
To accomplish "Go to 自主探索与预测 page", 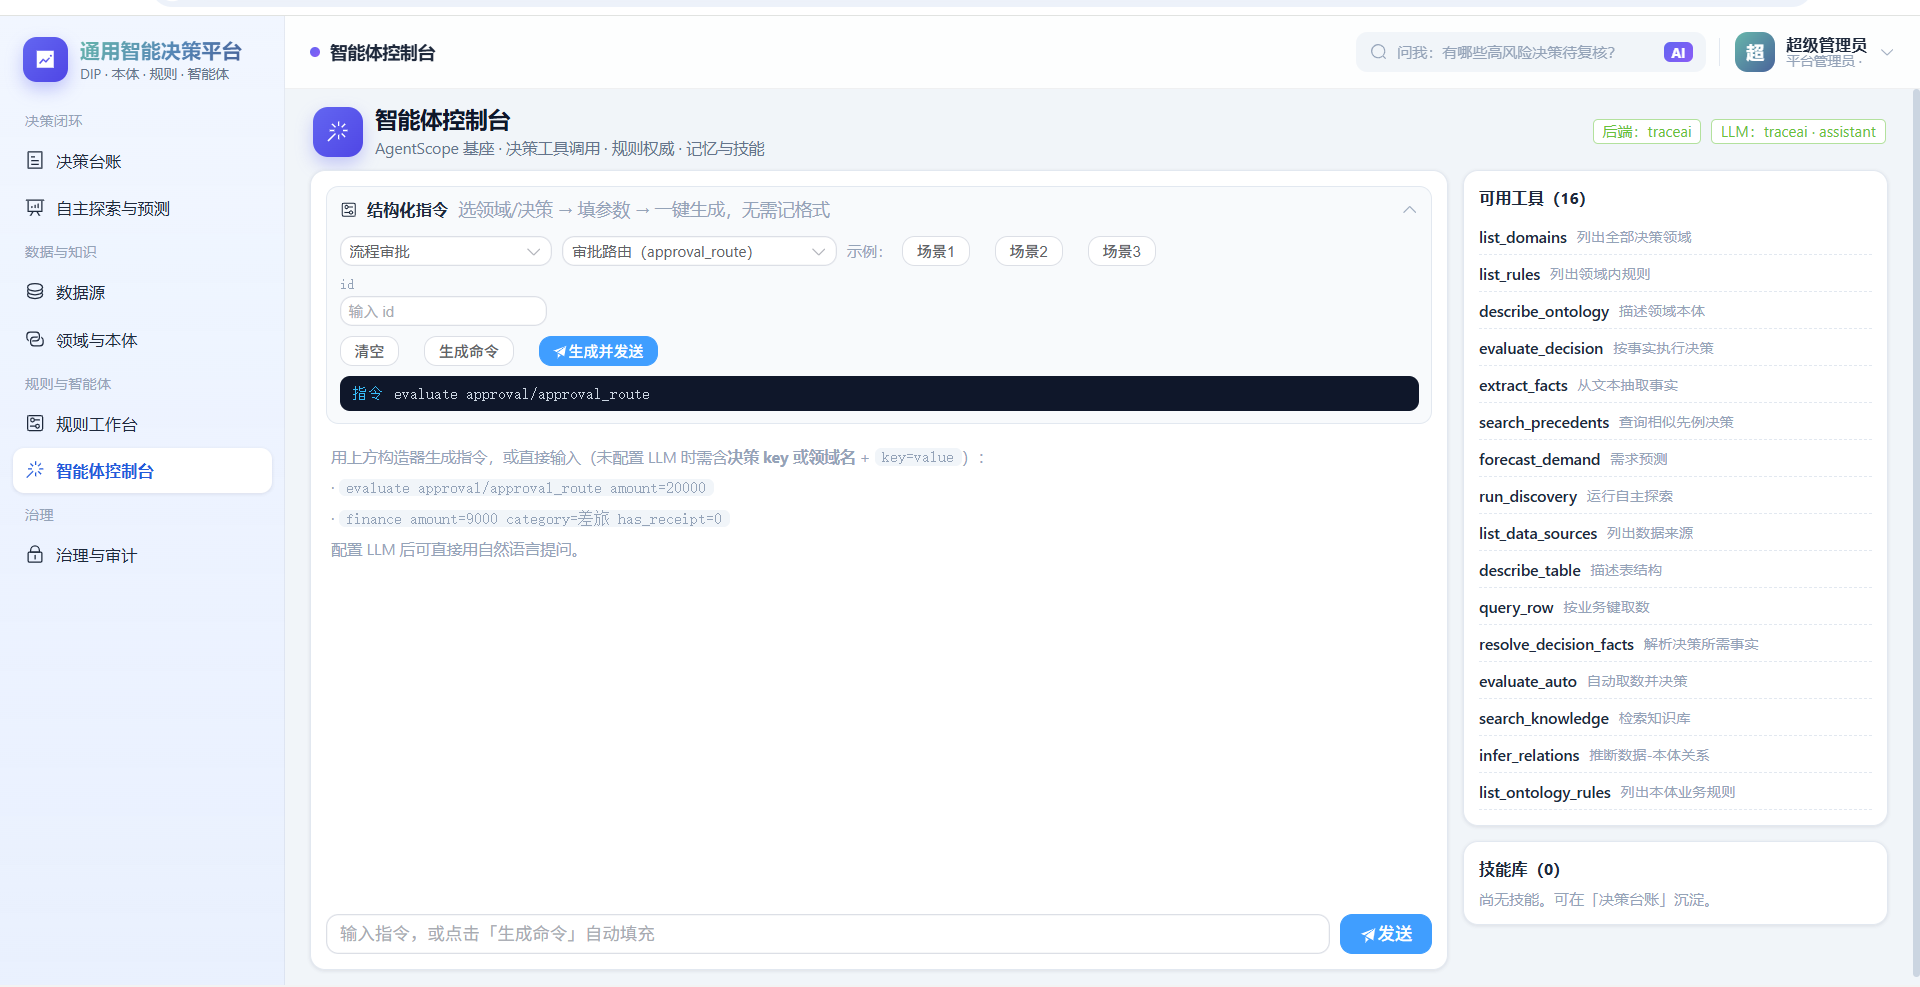I will 142,208.
